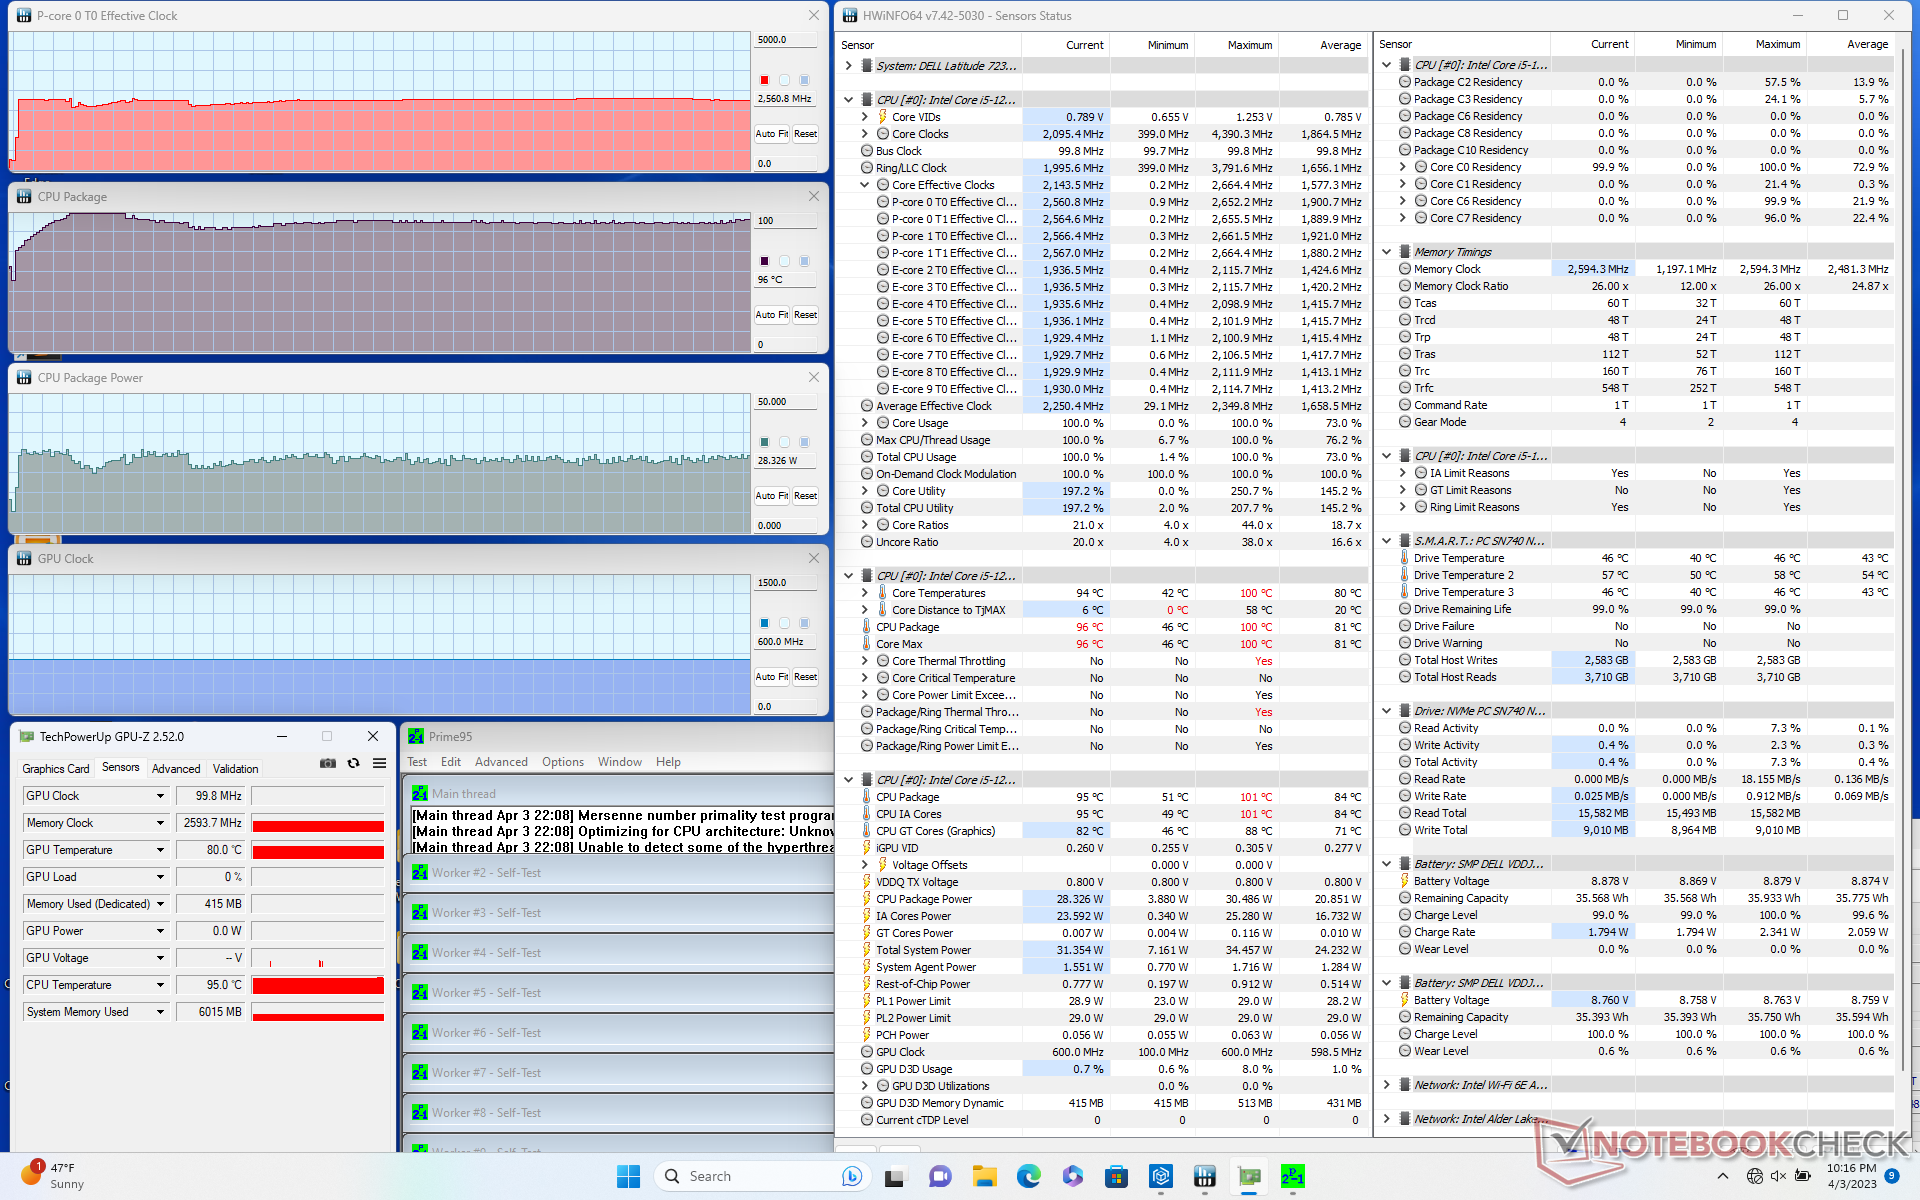The width and height of the screenshot is (1920, 1200).
Task: Open the Validation tab in GPU-Z
Action: [235, 768]
